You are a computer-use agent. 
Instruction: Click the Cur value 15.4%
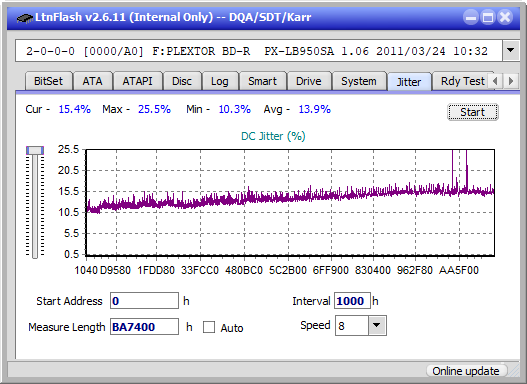point(75,109)
